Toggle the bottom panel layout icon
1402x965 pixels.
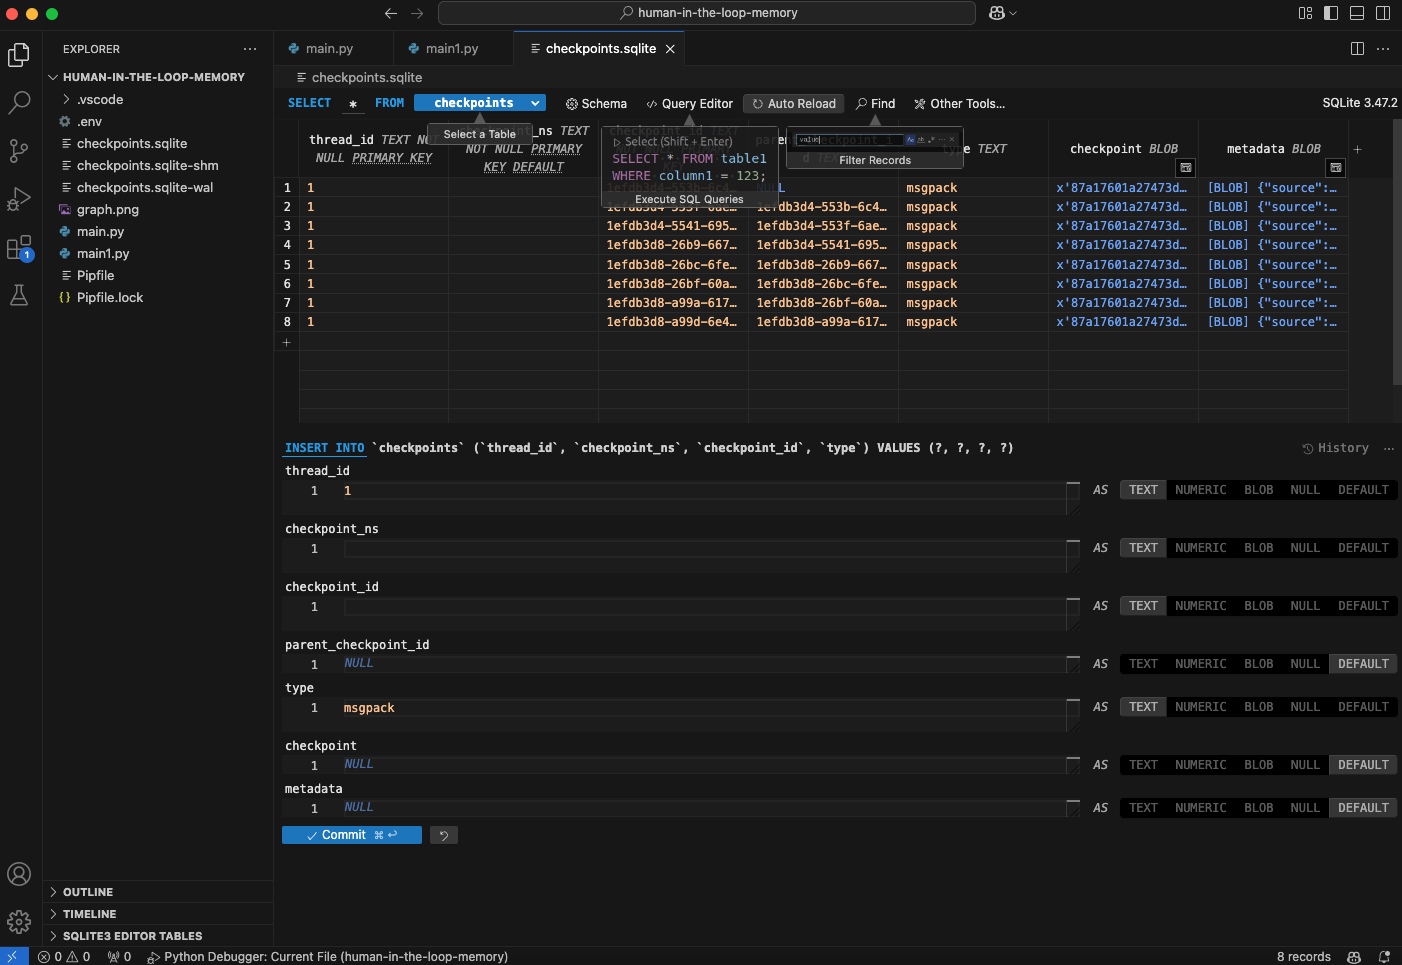(1357, 13)
